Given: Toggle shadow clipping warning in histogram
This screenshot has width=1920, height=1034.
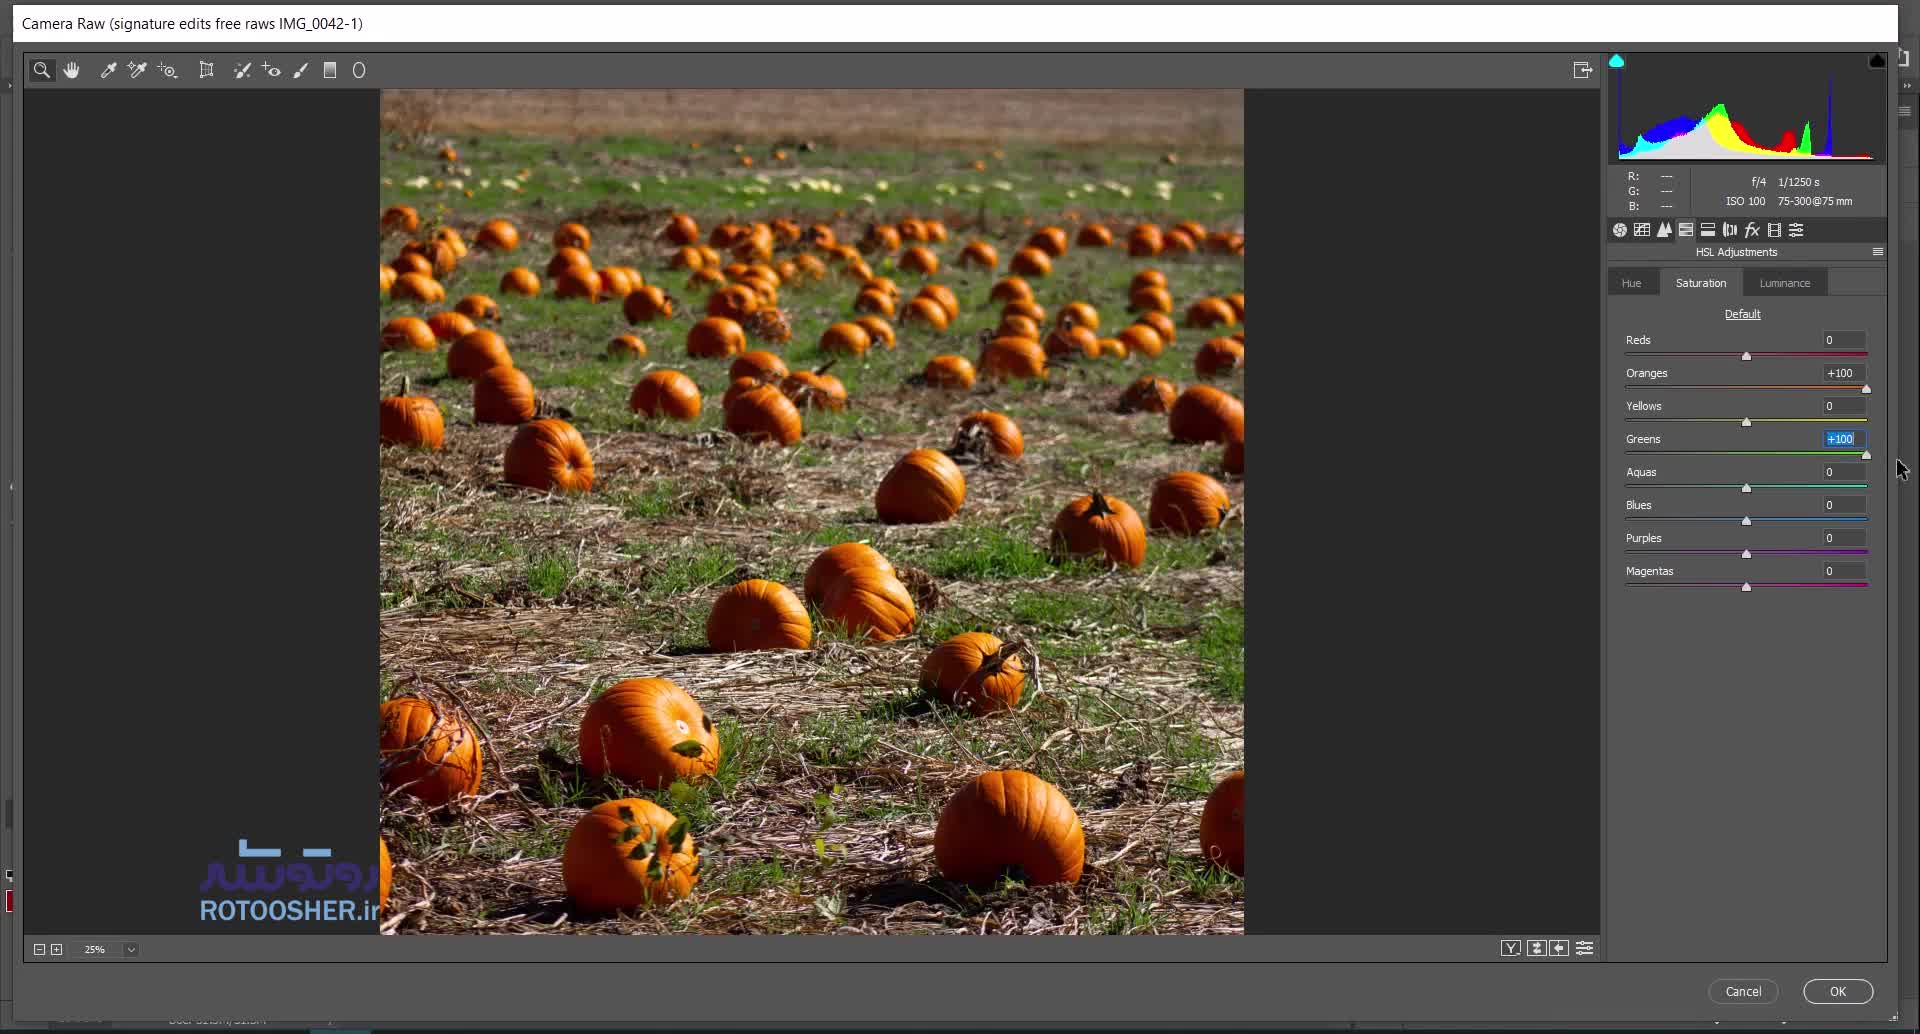Looking at the screenshot, I should 1616,61.
